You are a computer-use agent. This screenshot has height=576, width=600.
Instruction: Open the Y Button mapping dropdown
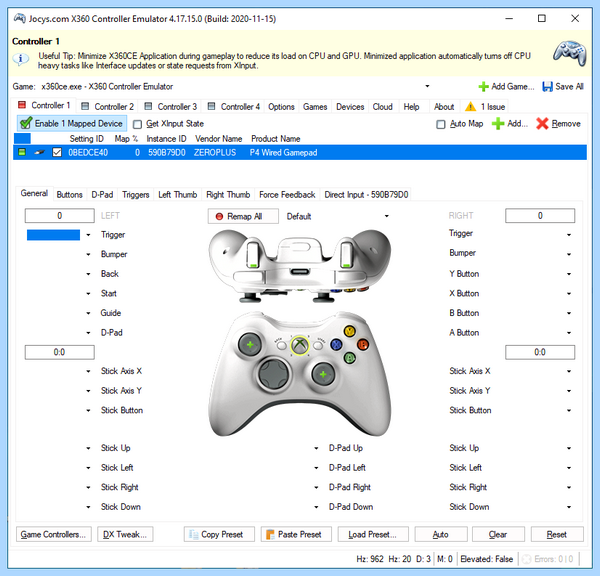pos(569,274)
